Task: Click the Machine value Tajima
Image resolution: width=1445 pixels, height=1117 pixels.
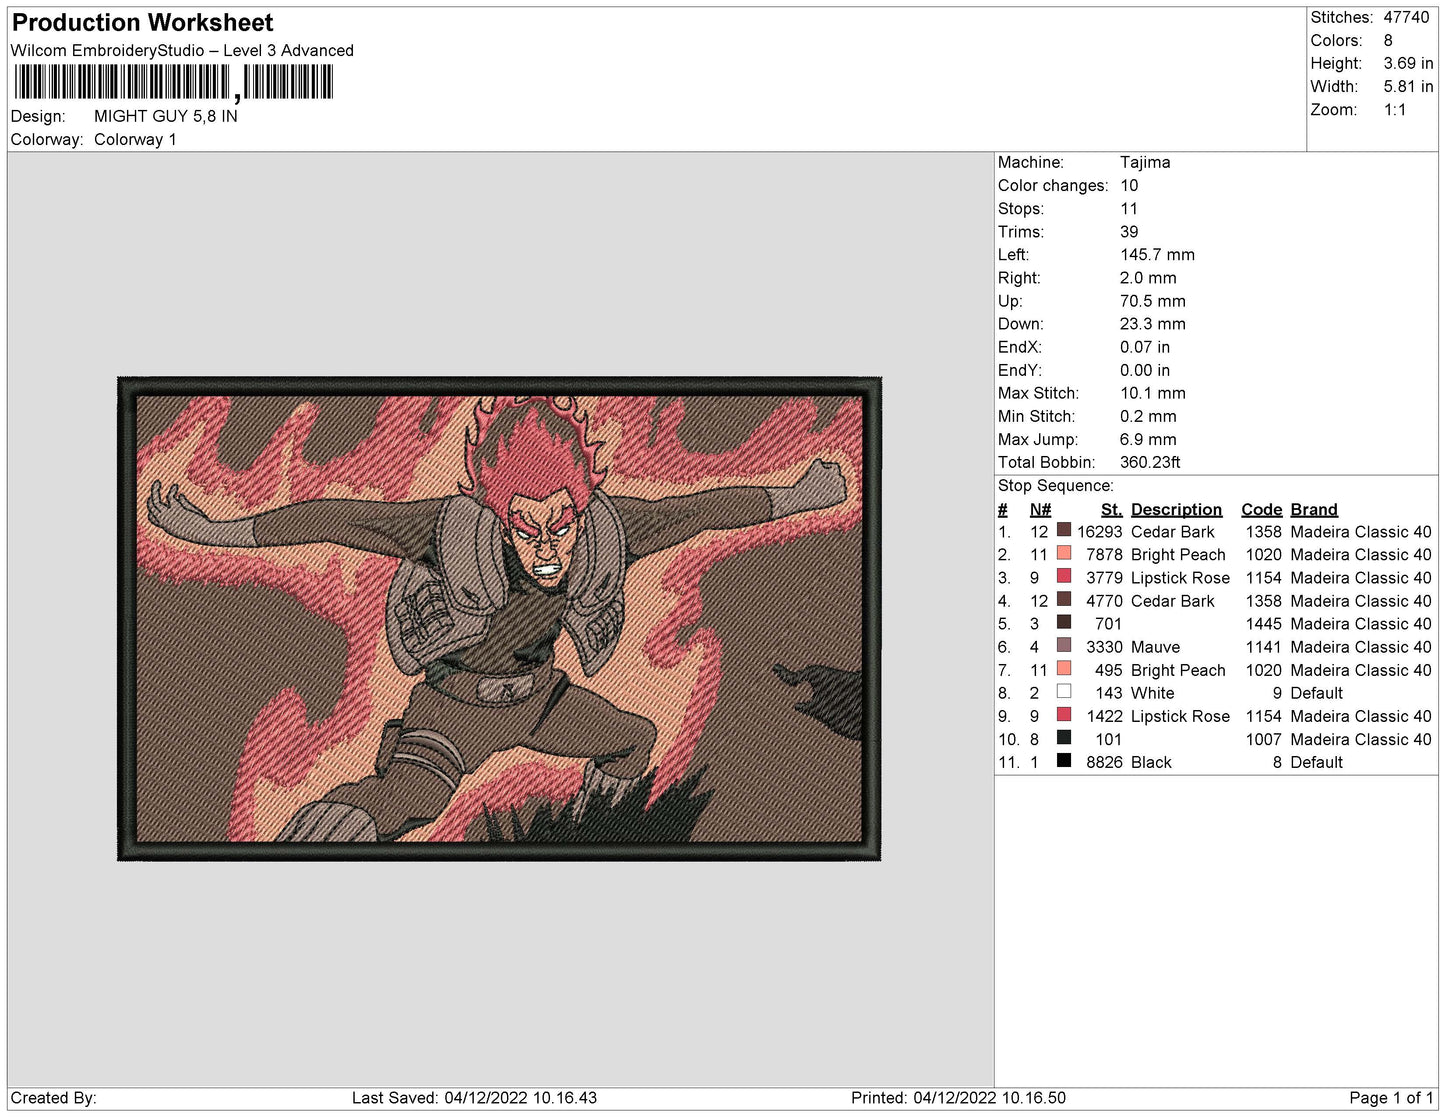Action: [1145, 162]
